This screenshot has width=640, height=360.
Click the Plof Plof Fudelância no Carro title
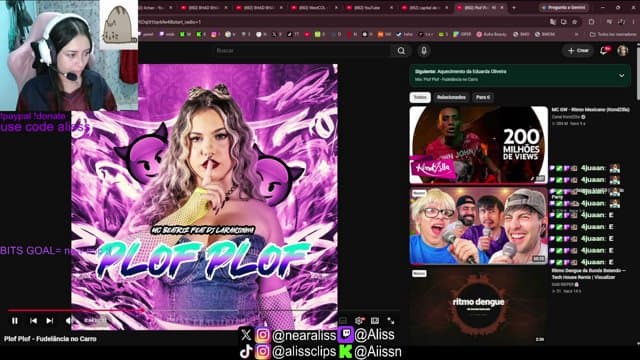50,339
